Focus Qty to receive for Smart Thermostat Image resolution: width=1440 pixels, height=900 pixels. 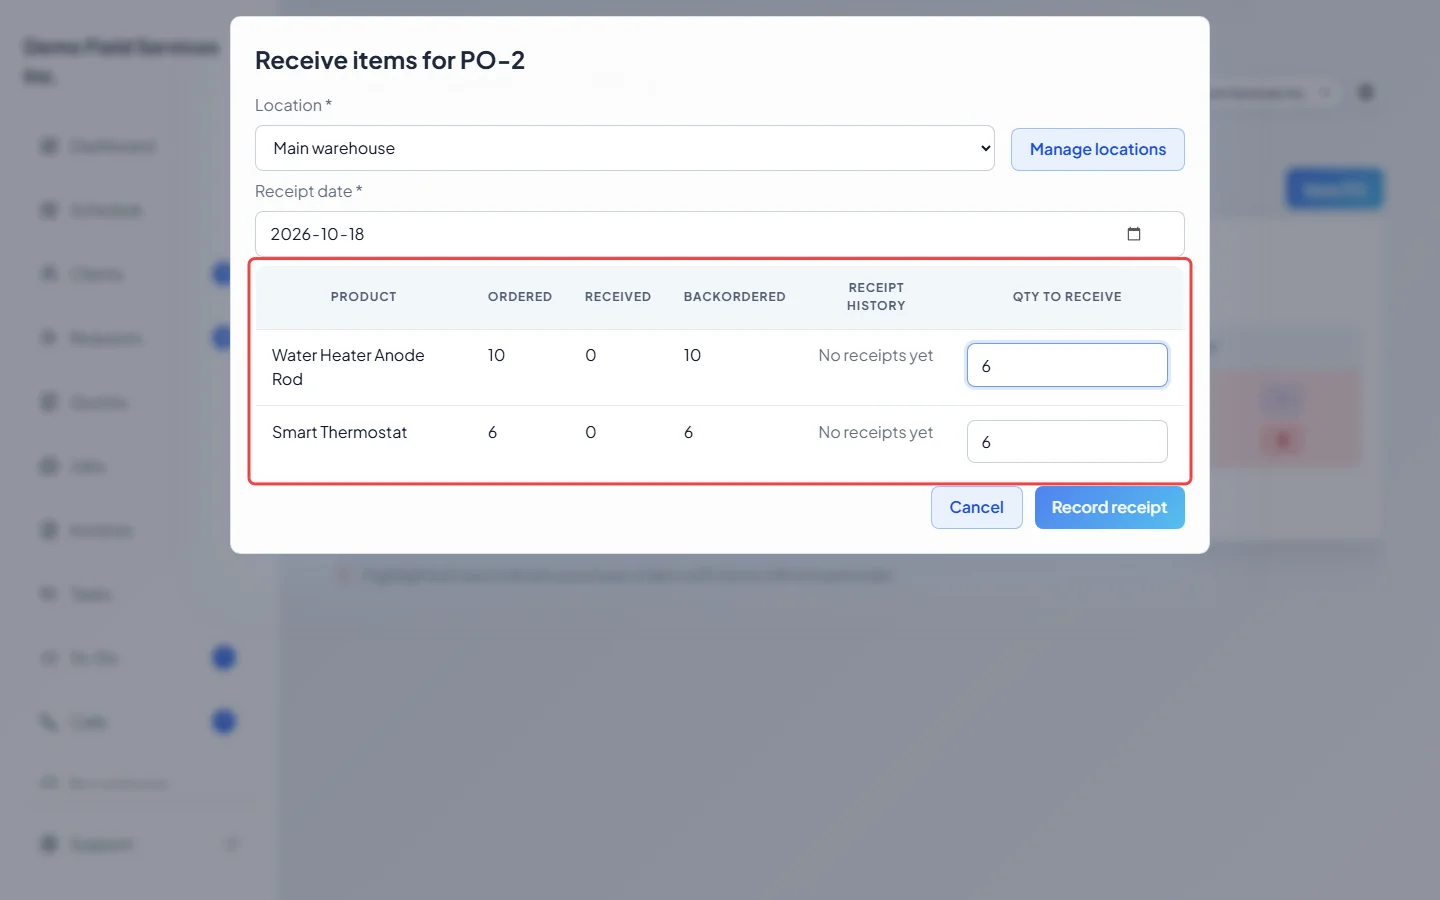click(1067, 441)
